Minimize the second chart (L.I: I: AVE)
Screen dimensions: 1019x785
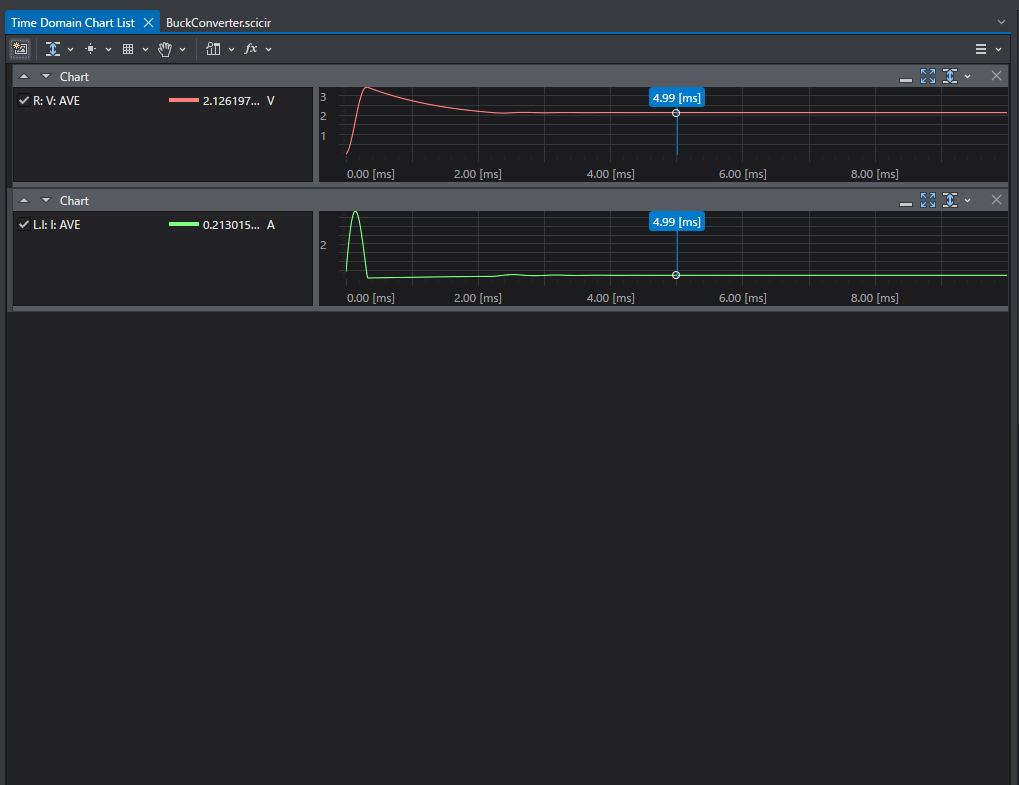[905, 203]
